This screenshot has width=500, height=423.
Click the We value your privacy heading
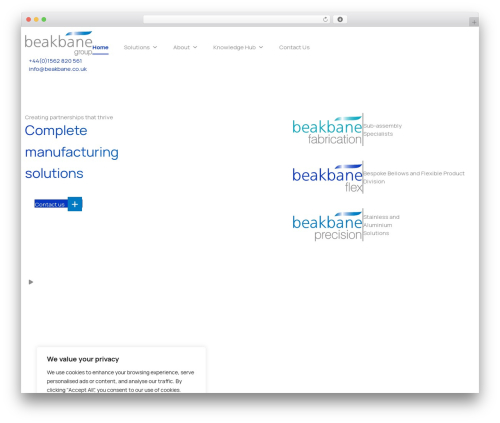83,359
